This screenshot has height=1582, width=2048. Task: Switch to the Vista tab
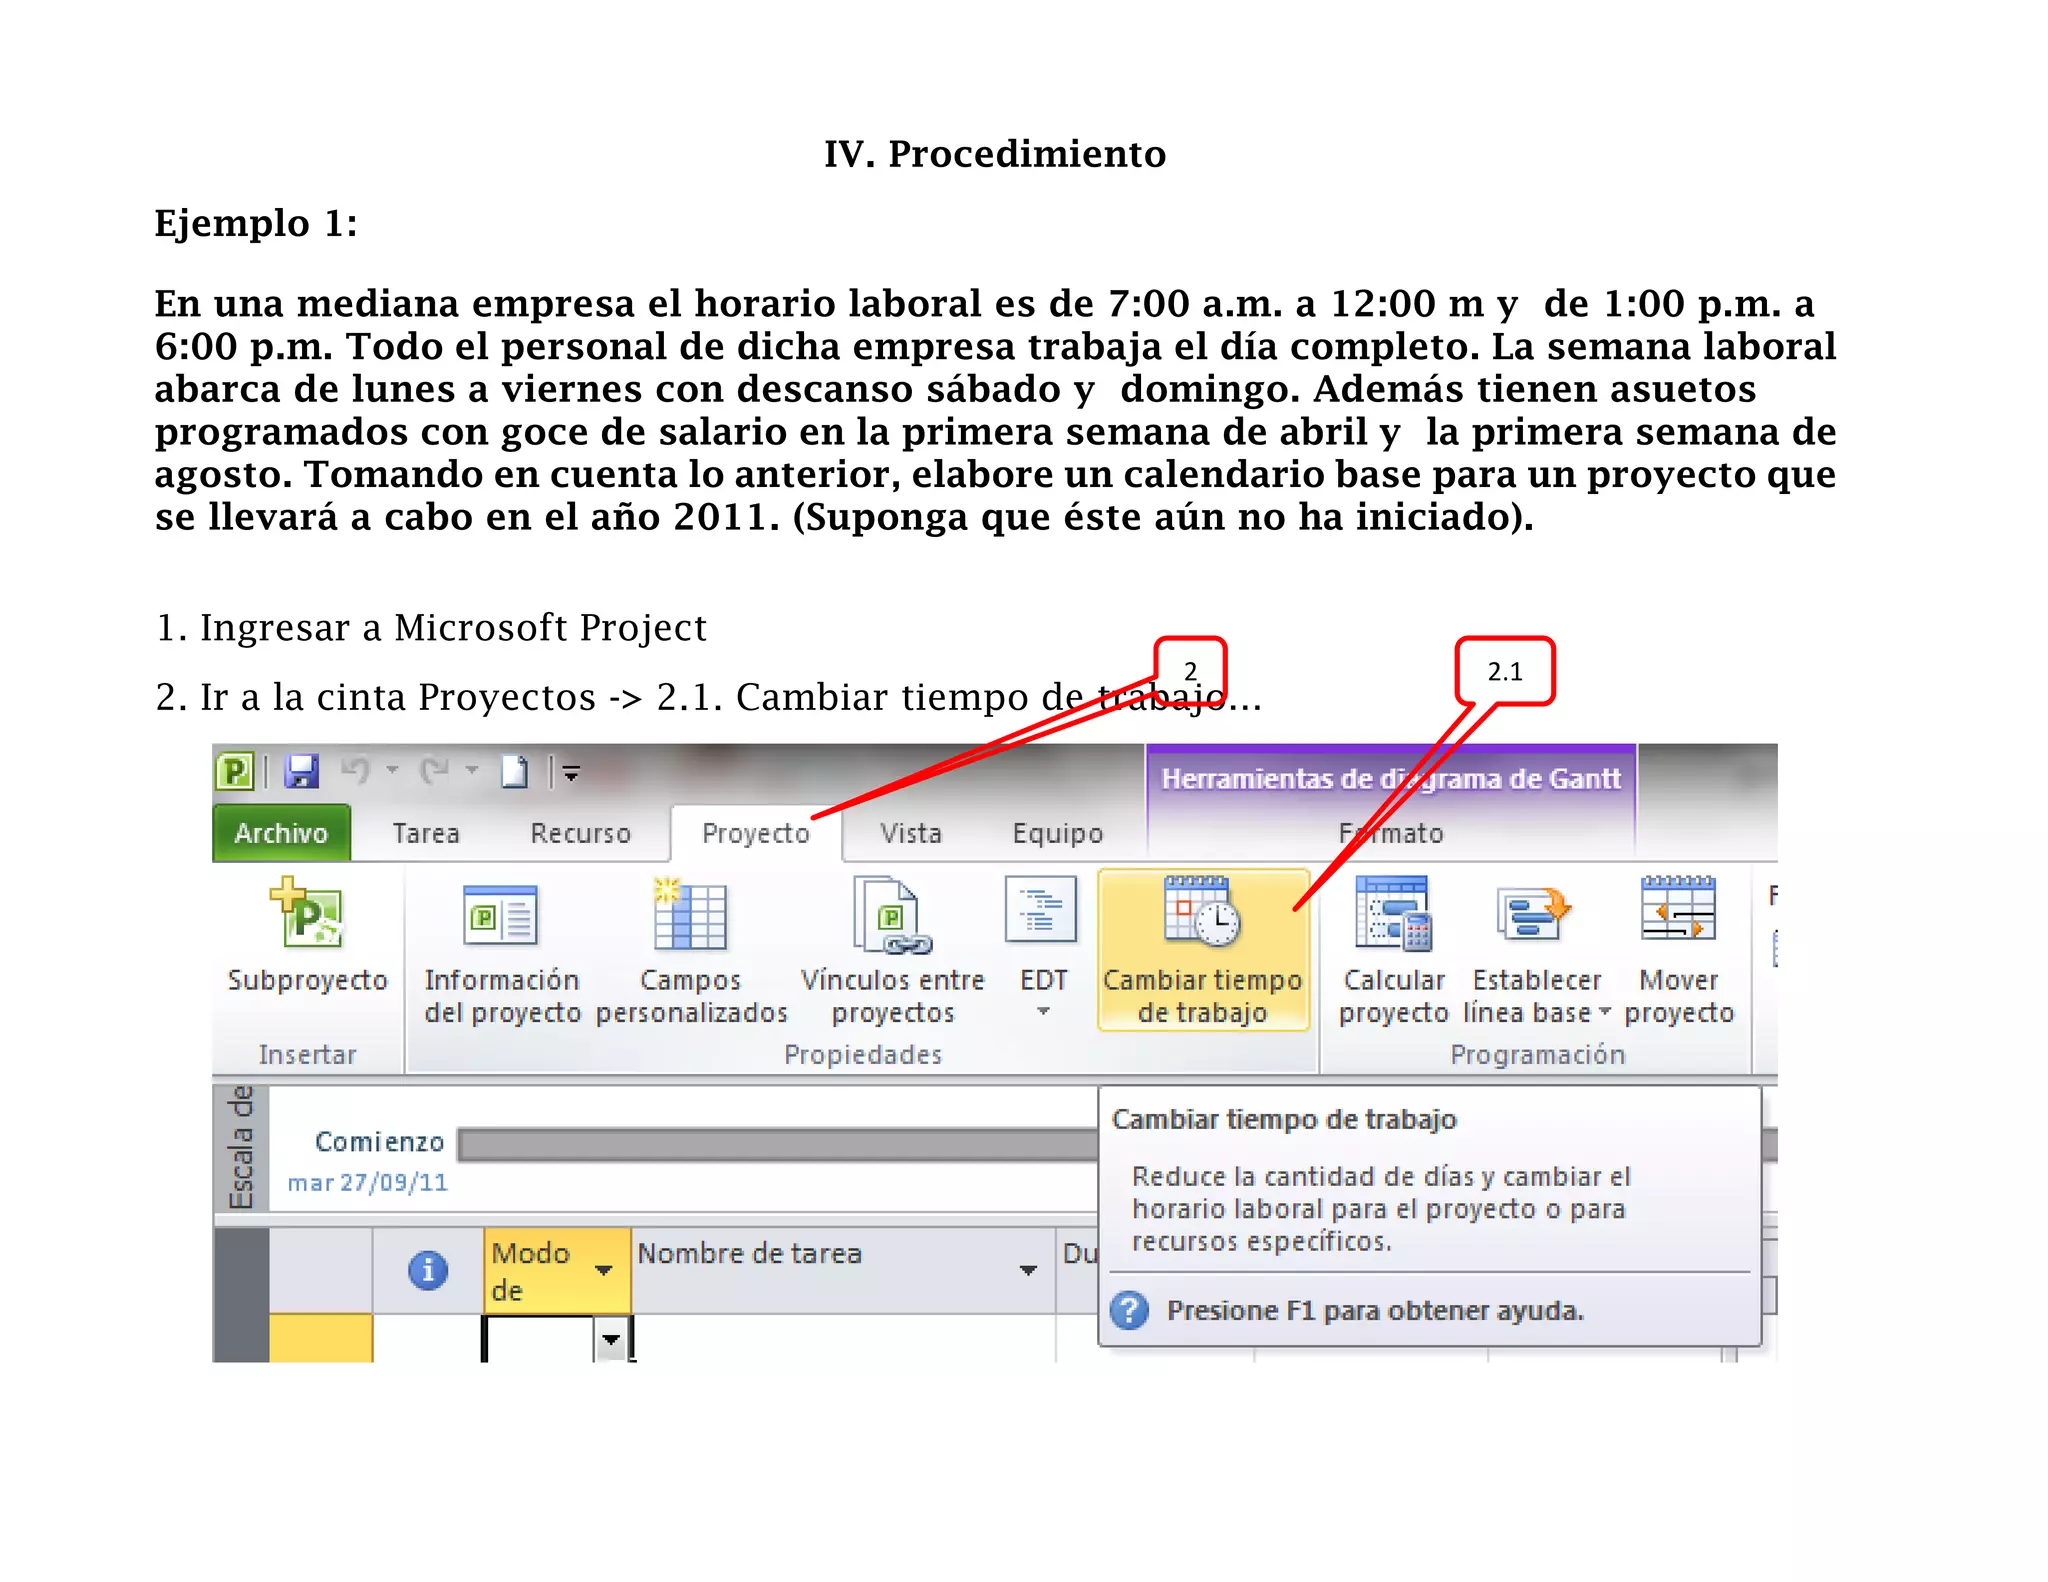[910, 833]
